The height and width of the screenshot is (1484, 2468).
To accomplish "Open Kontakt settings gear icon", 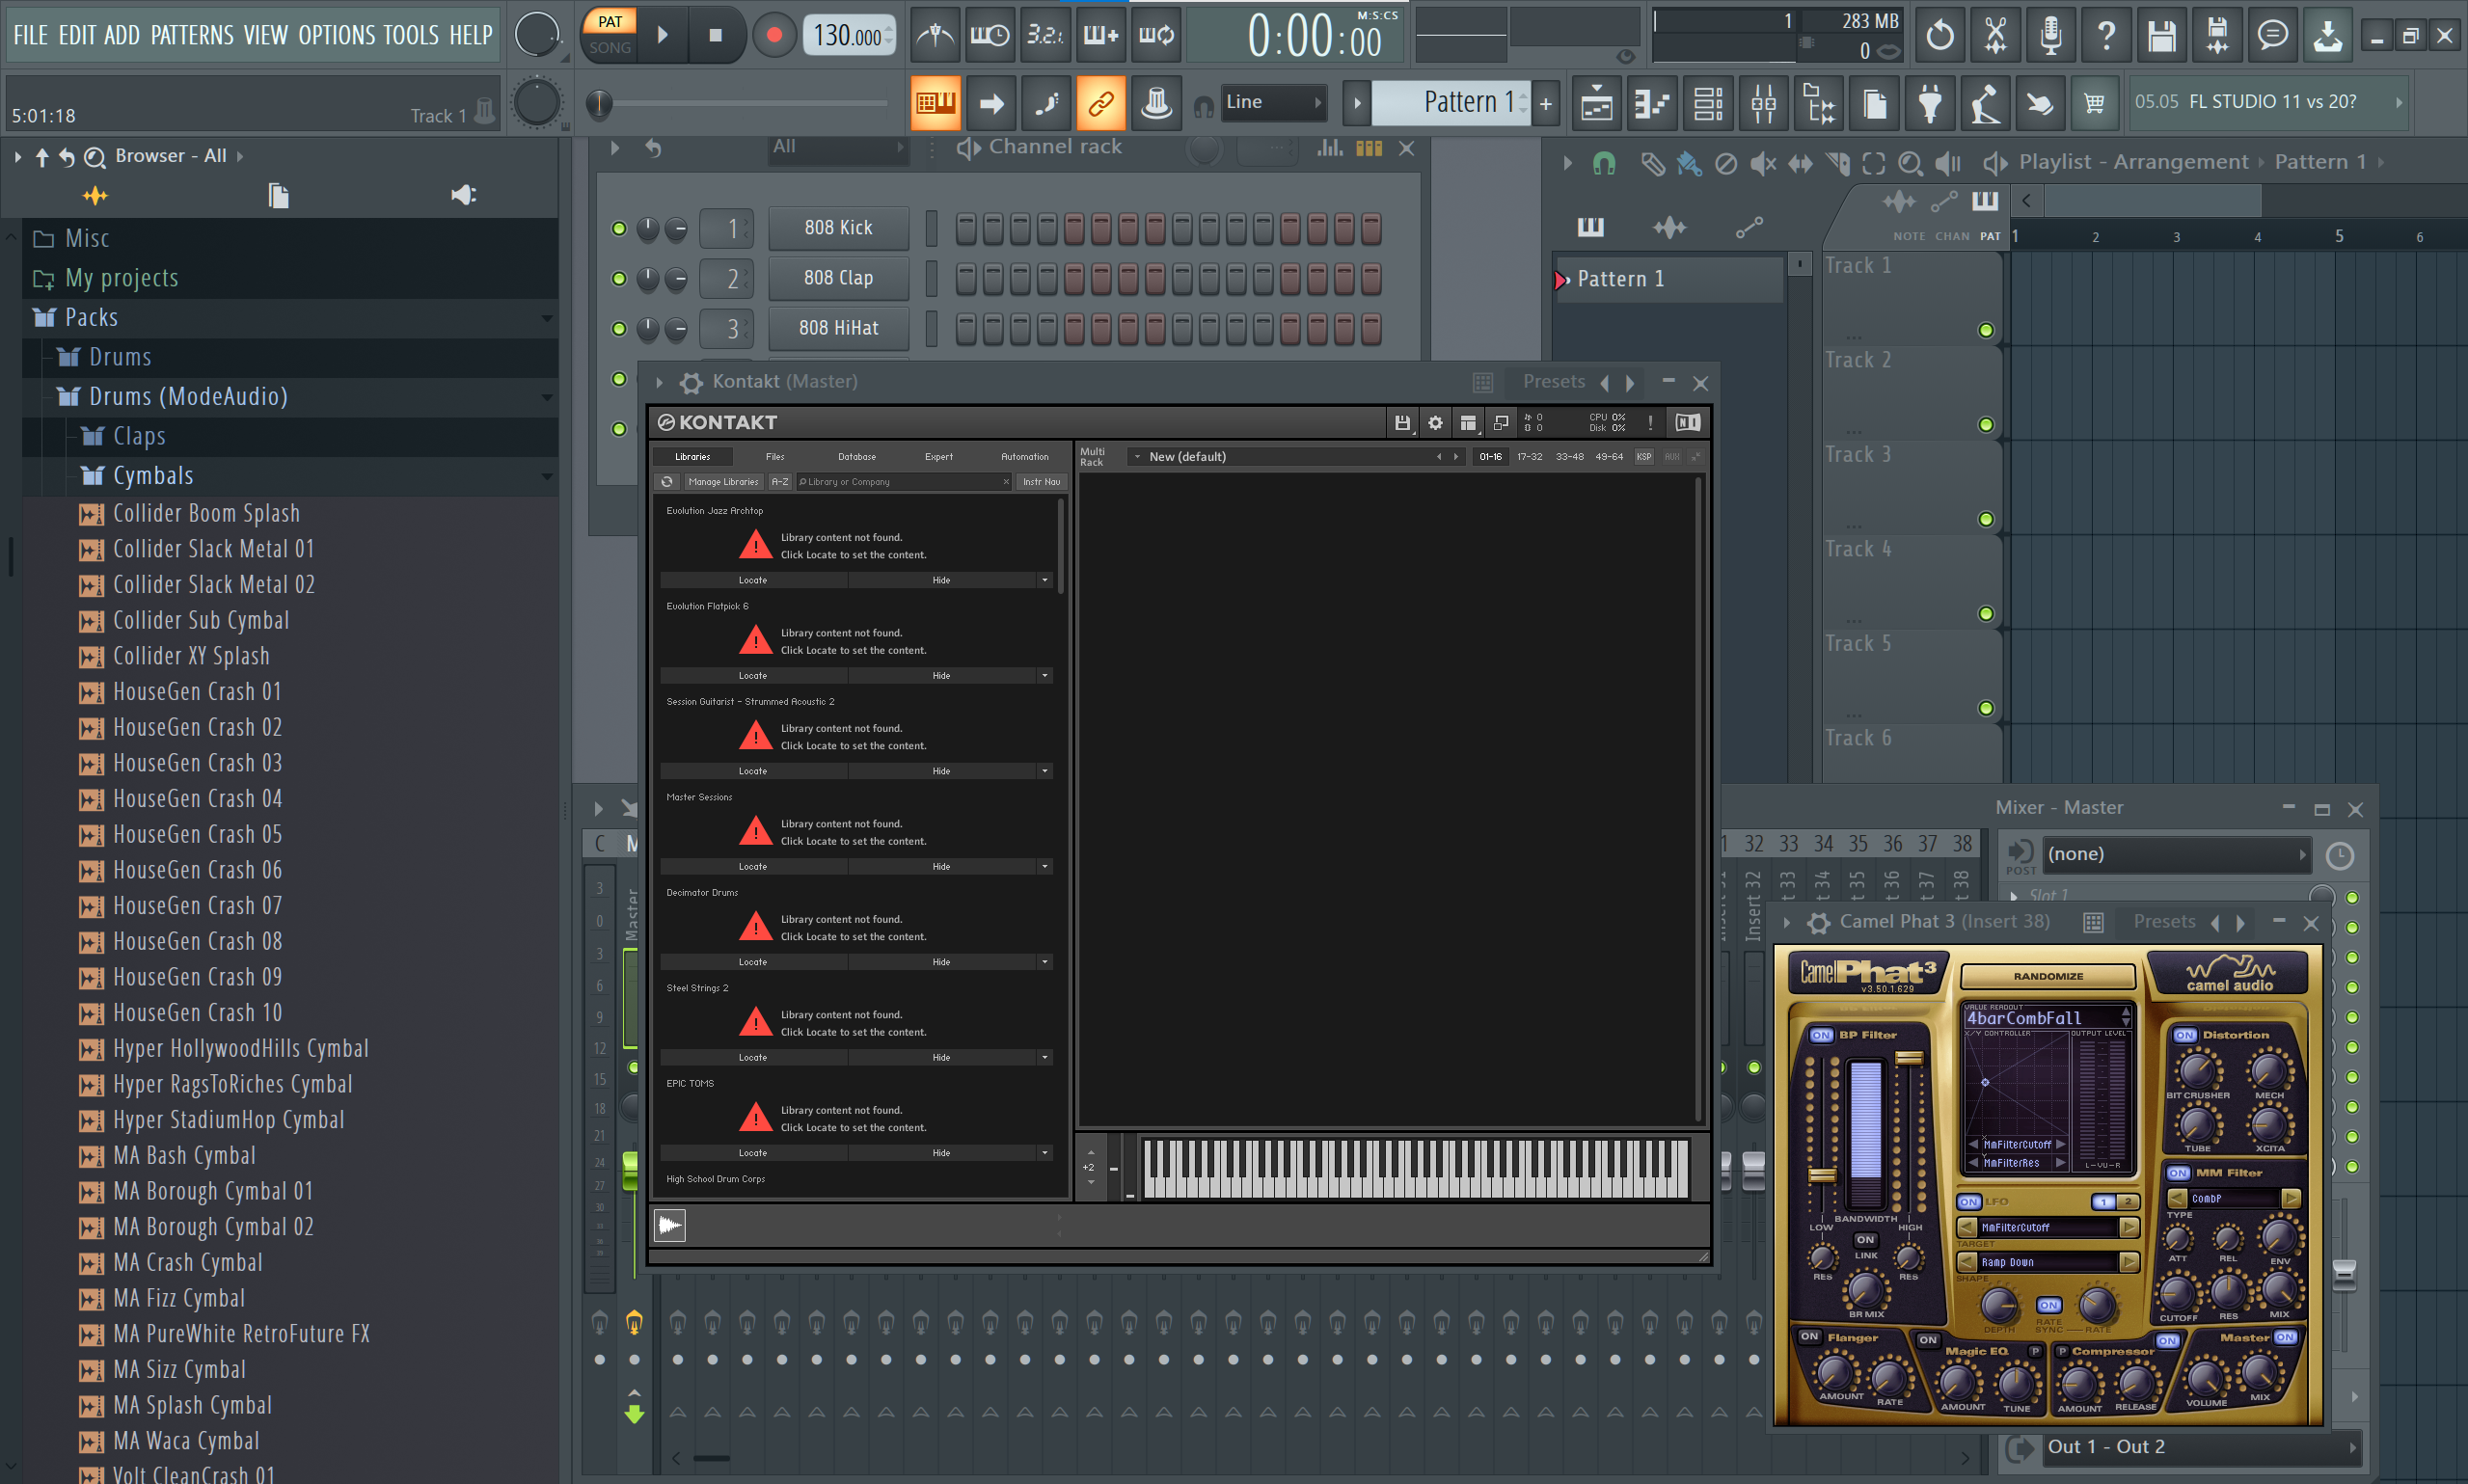I will pos(1435,423).
